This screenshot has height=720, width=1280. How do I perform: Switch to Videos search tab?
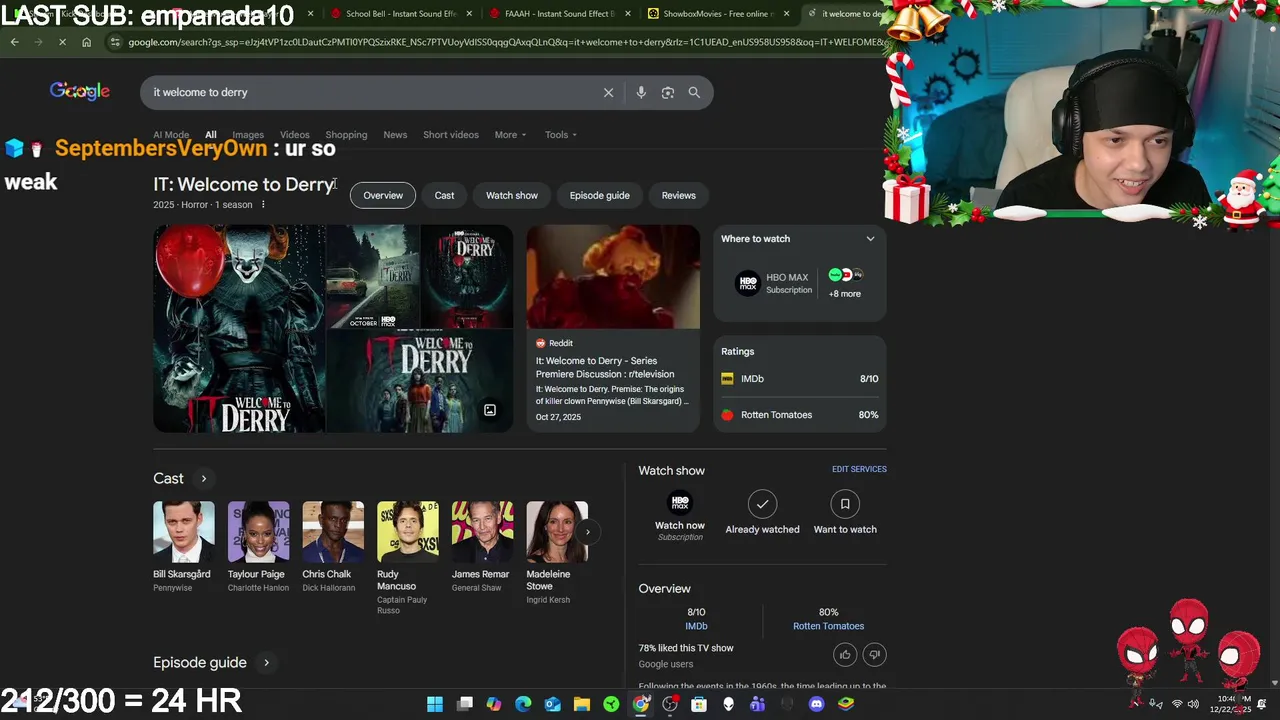pyautogui.click(x=294, y=135)
